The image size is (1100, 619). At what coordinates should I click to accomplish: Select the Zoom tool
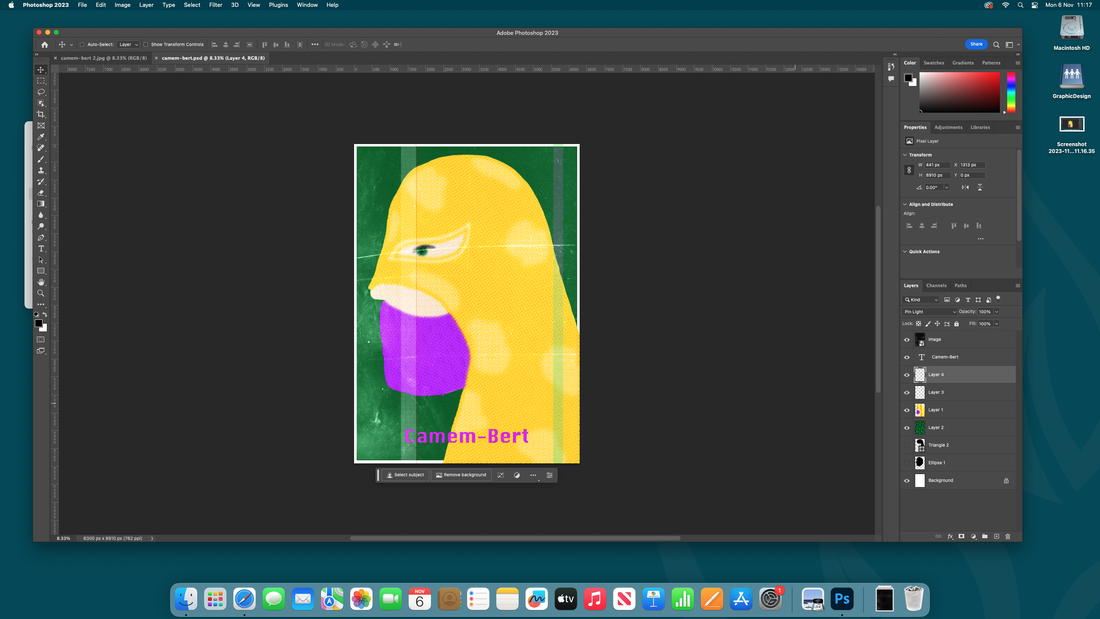[x=41, y=293]
